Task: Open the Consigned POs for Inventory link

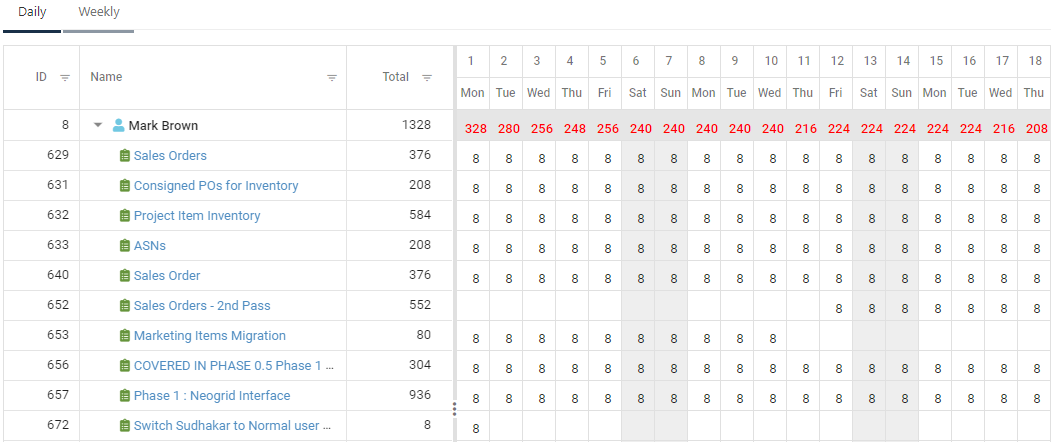Action: [216, 186]
